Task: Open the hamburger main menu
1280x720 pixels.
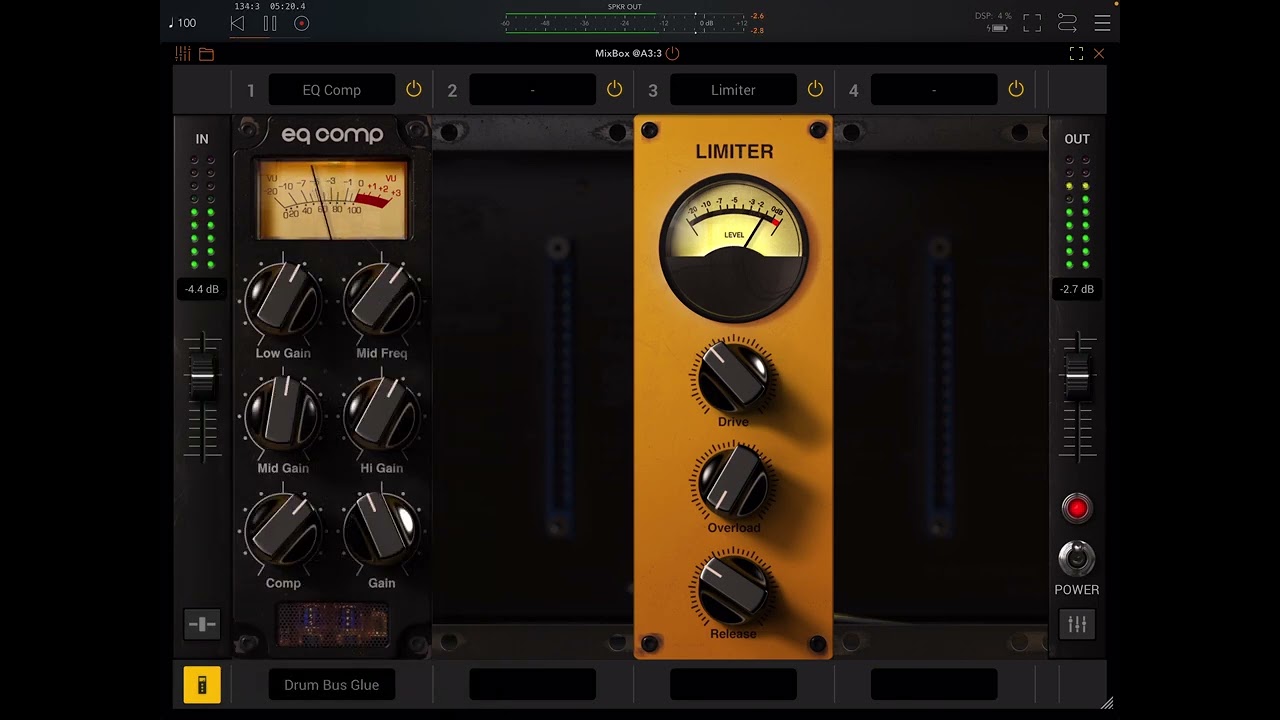Action: point(1102,23)
